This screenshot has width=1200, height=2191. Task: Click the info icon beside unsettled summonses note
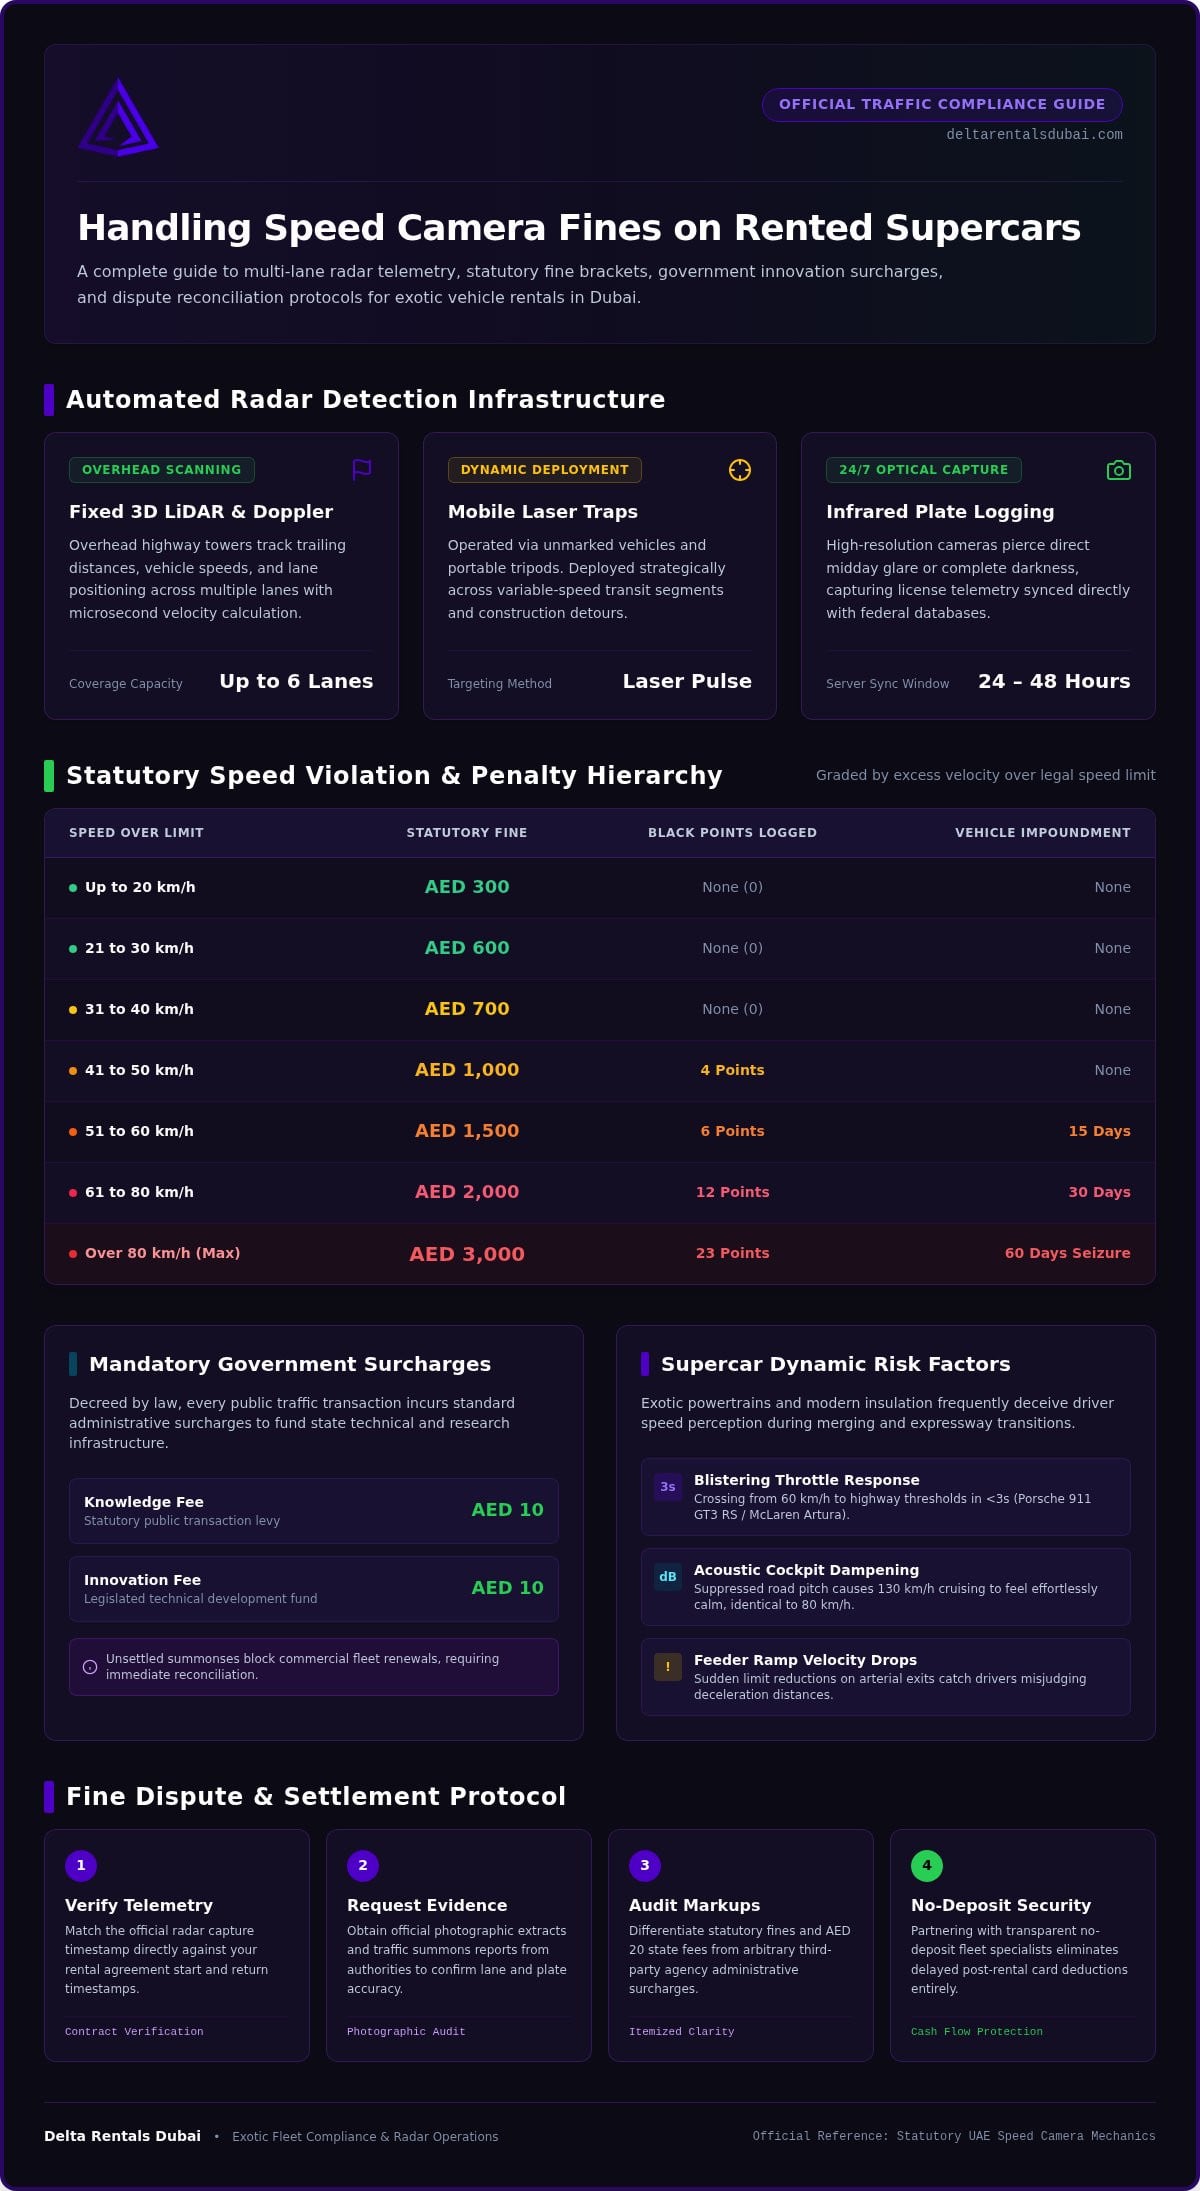click(90, 1667)
